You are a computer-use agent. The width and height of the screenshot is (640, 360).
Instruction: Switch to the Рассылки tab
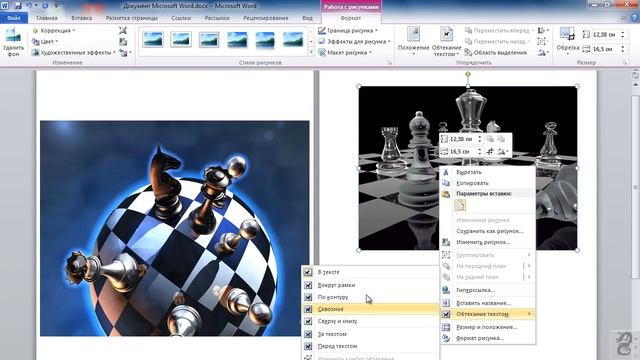tap(217, 18)
